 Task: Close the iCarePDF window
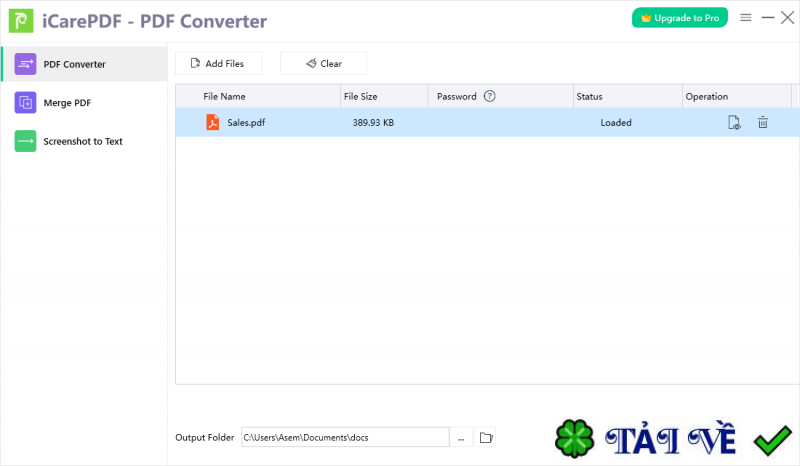787,18
